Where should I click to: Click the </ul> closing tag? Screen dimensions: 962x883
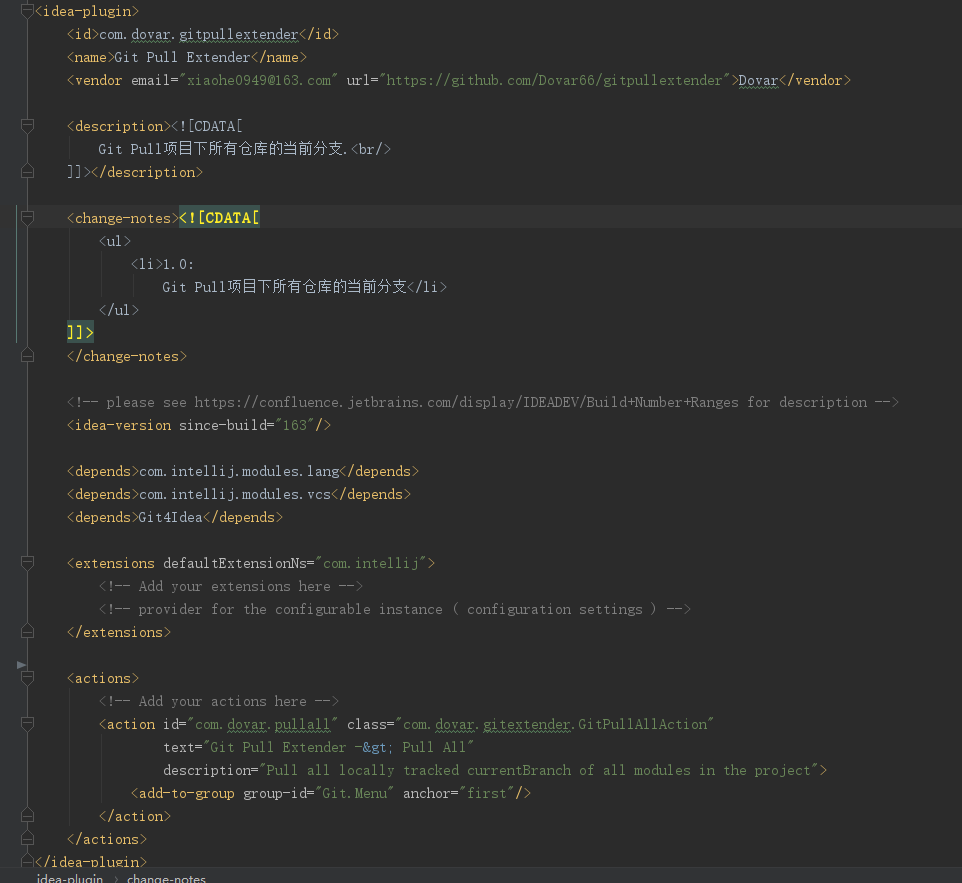tap(119, 310)
